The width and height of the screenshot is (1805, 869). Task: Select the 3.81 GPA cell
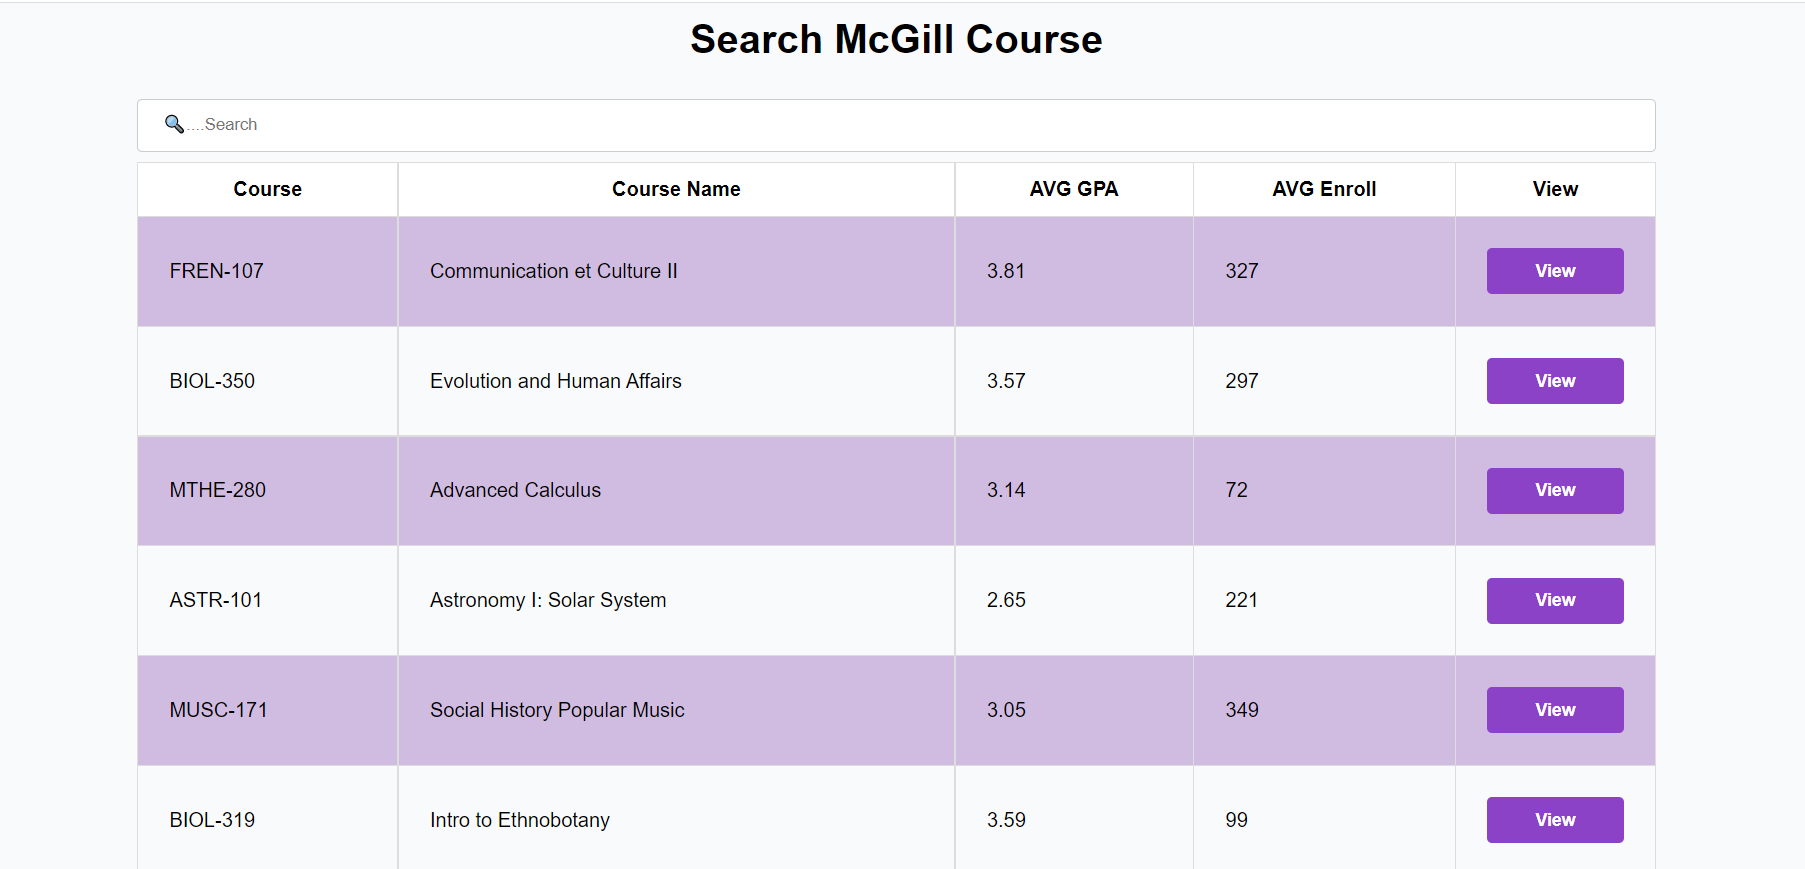(1005, 271)
